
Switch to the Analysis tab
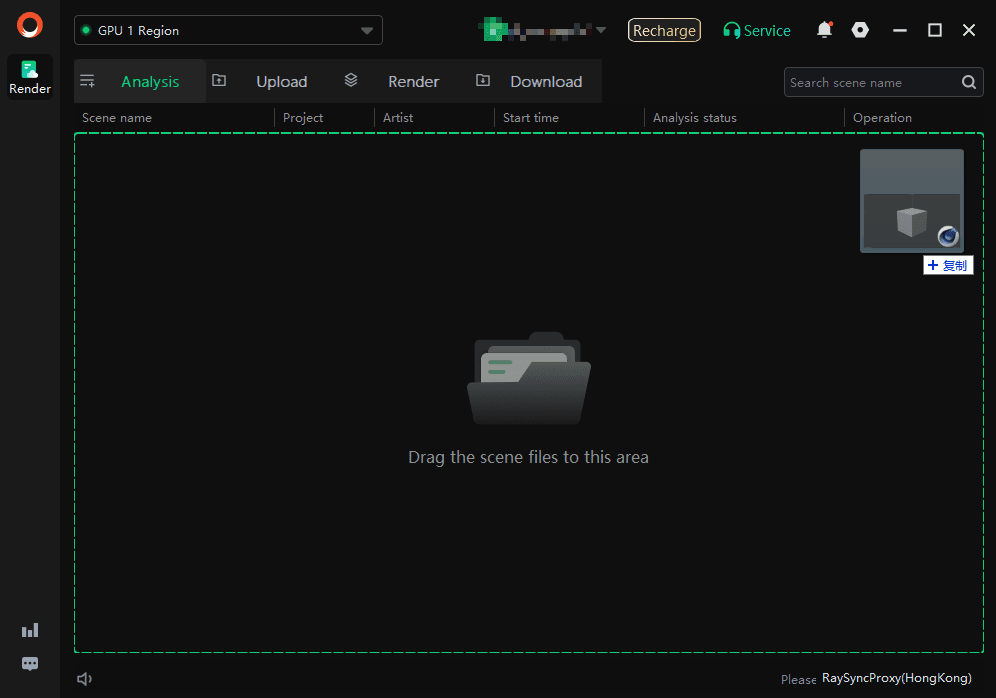point(149,82)
